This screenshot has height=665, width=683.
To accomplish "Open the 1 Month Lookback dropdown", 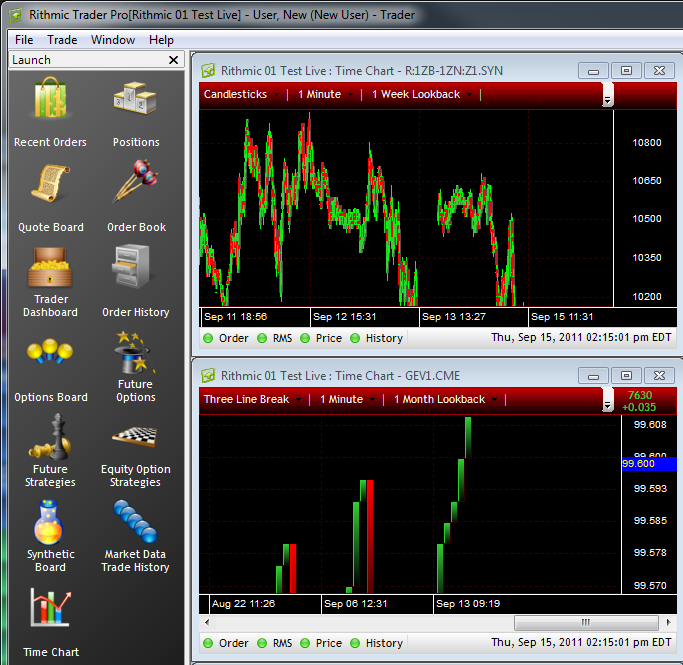I will click(446, 399).
